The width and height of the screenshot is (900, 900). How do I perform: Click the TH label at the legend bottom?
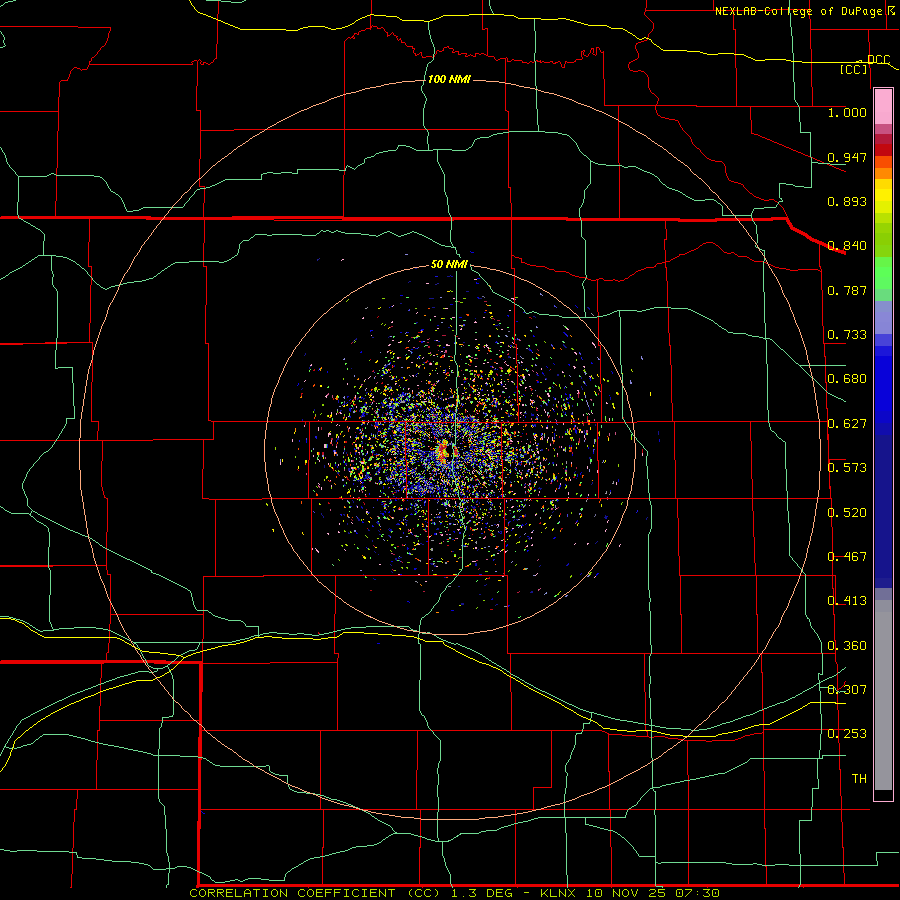click(x=859, y=779)
